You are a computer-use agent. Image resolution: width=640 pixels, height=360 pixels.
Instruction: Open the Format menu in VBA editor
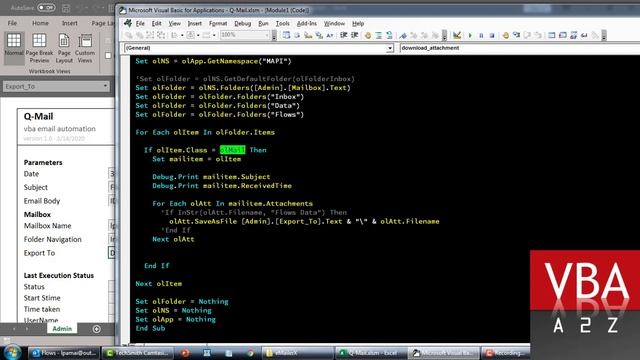point(218,24)
